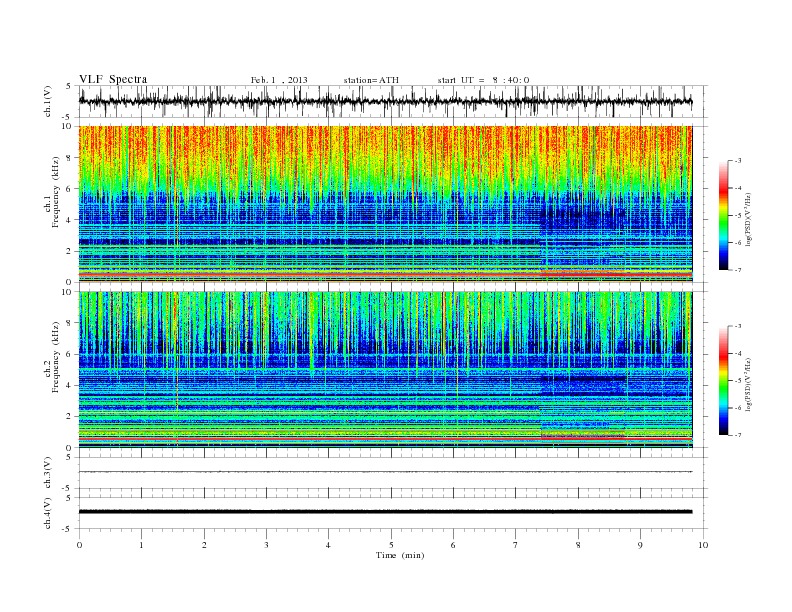This screenshot has width=792, height=612.
Task: Click the time axis tick label "3"
Action: [x=266, y=545]
